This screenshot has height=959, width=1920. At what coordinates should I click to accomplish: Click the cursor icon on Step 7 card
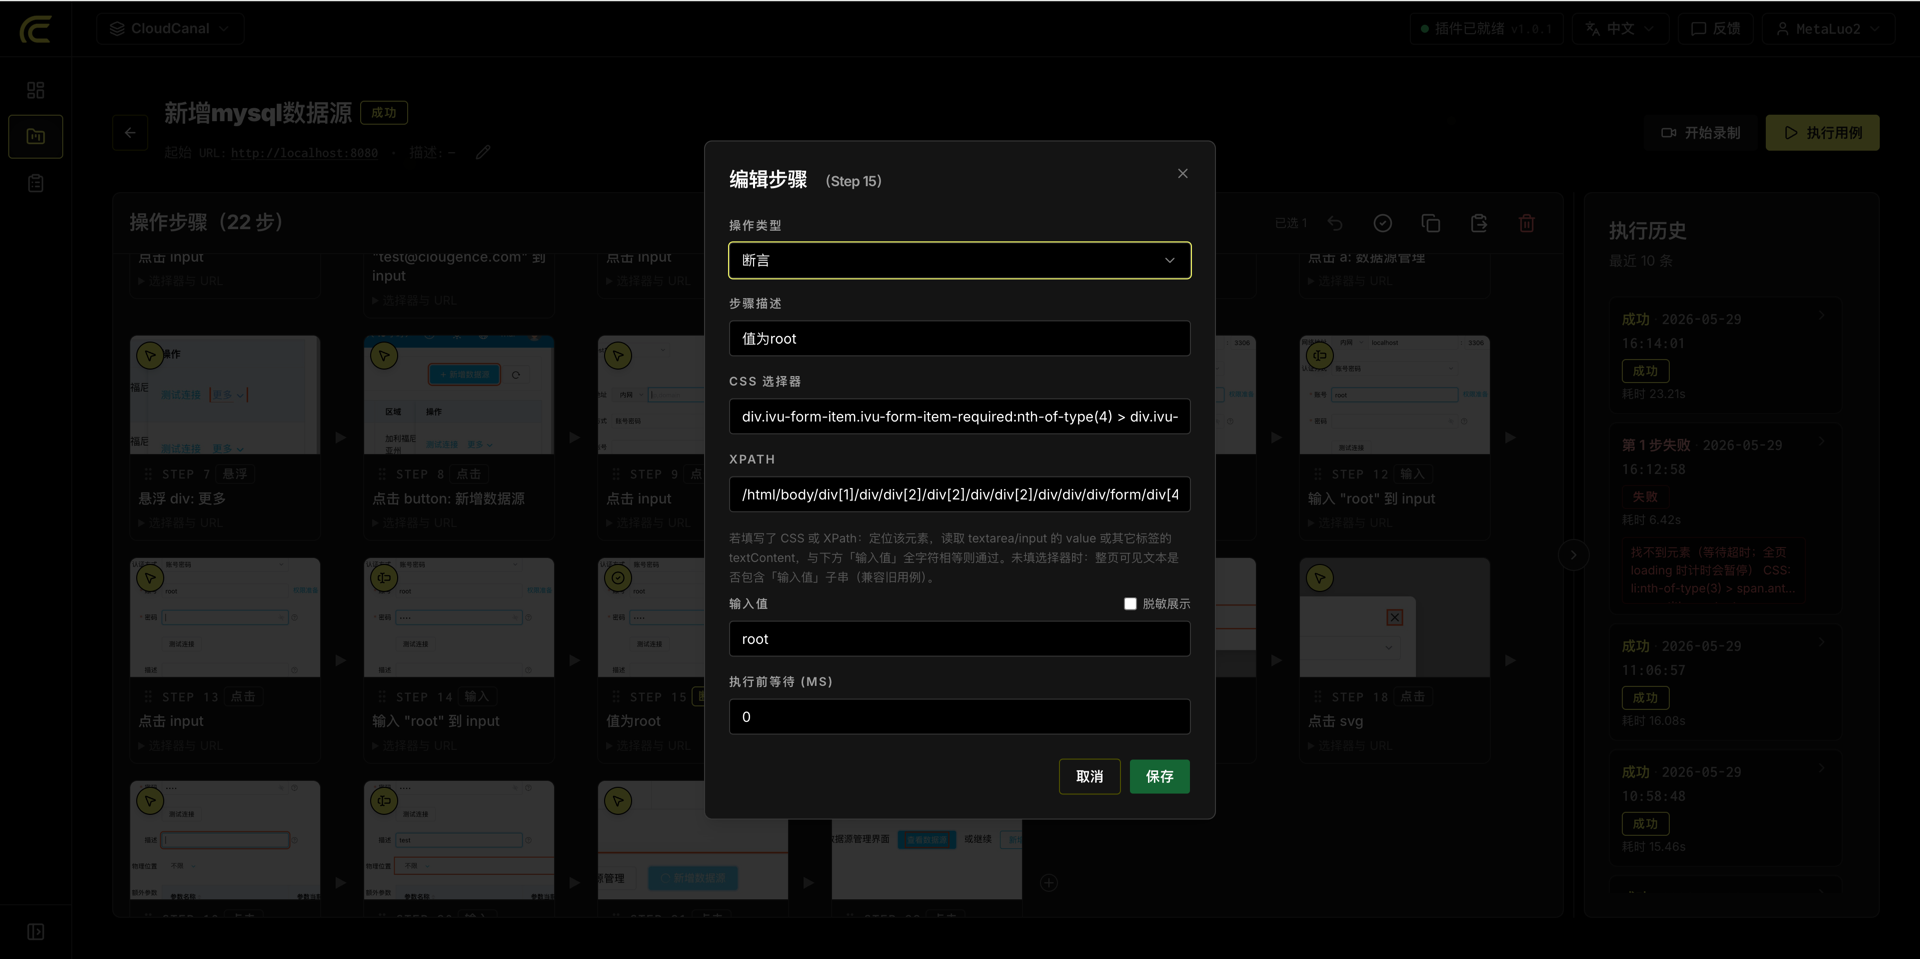pos(150,355)
